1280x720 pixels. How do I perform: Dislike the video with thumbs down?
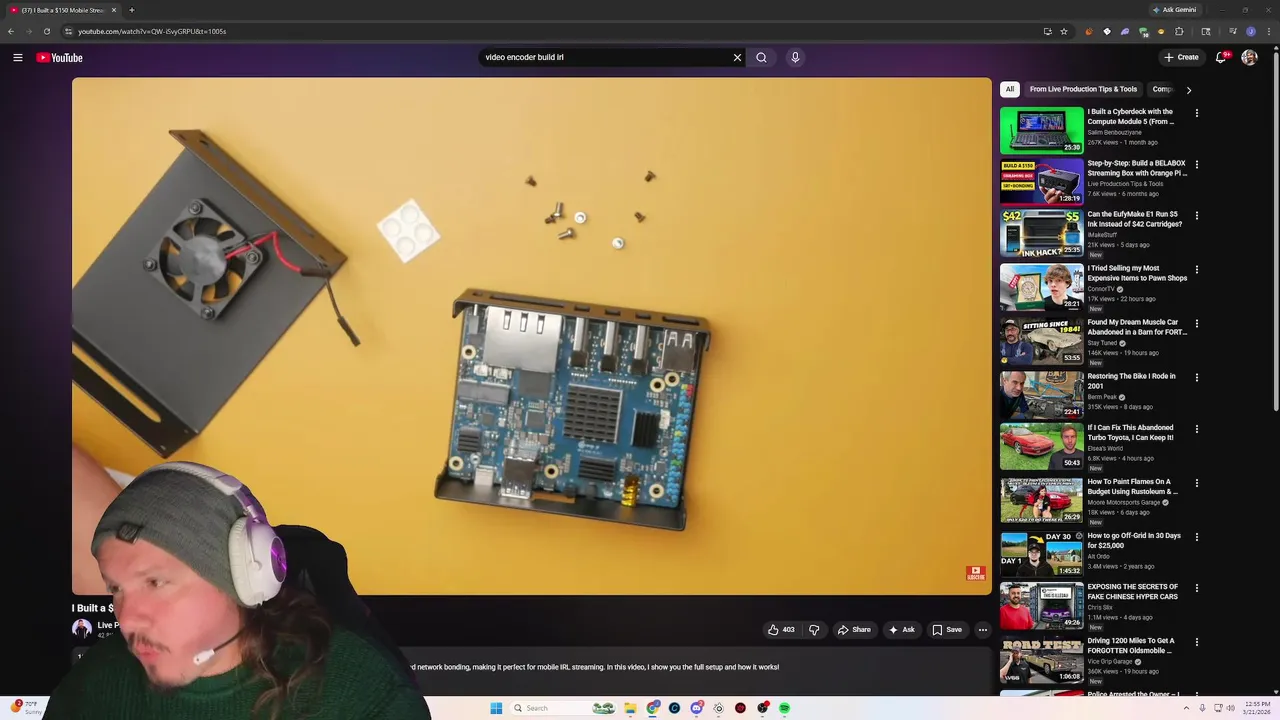814,630
